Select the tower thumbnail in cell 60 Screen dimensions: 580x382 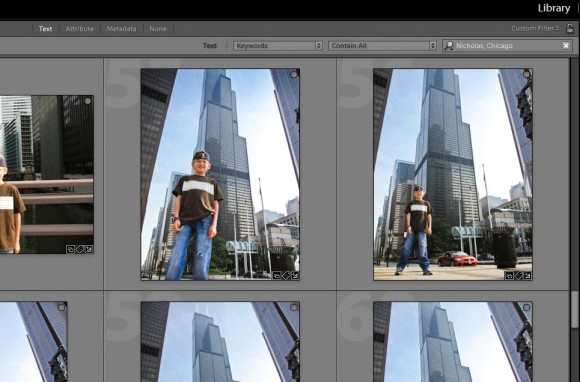453,342
